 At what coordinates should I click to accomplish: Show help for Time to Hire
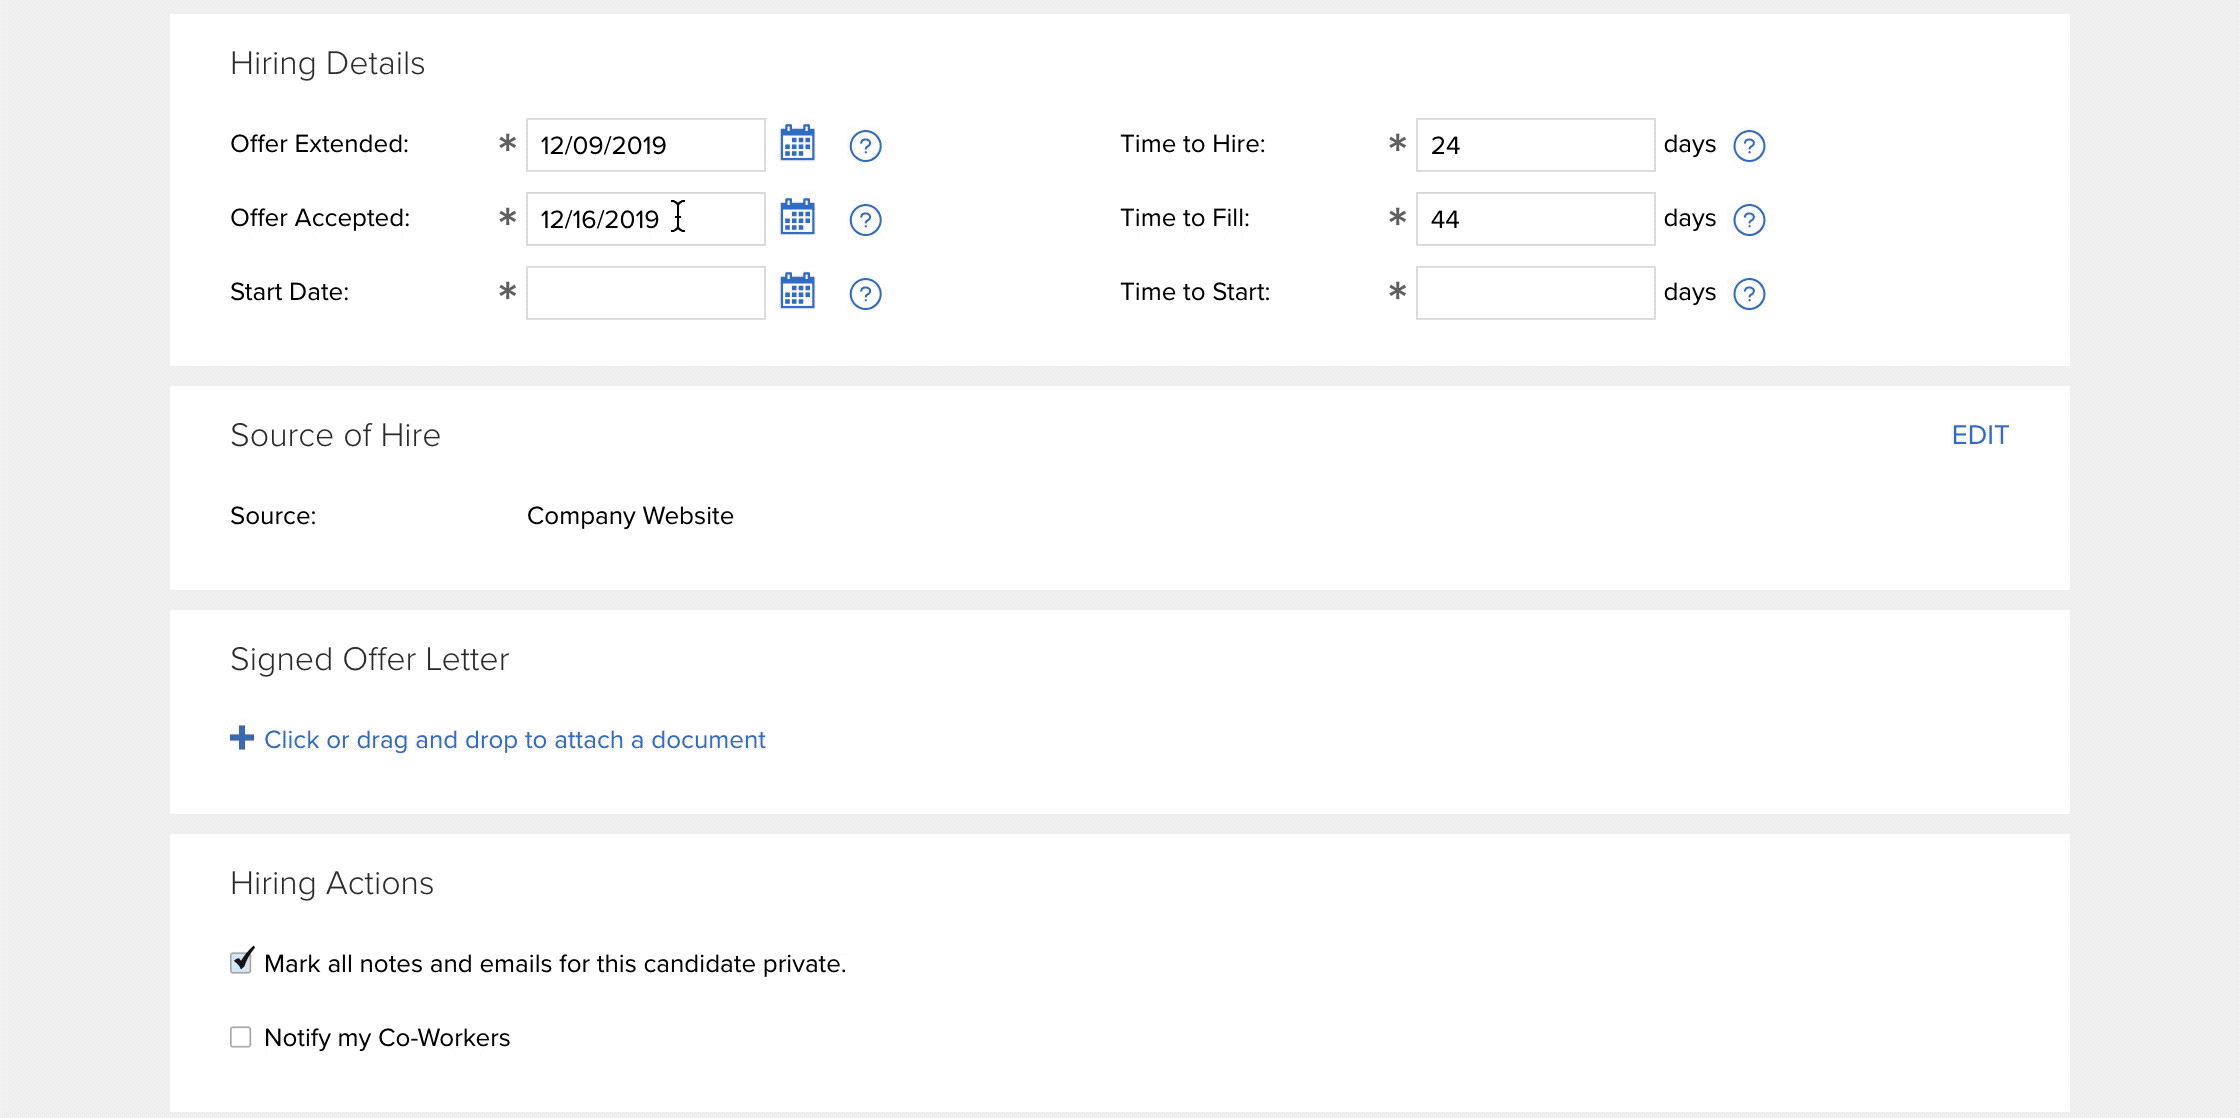[1749, 146]
